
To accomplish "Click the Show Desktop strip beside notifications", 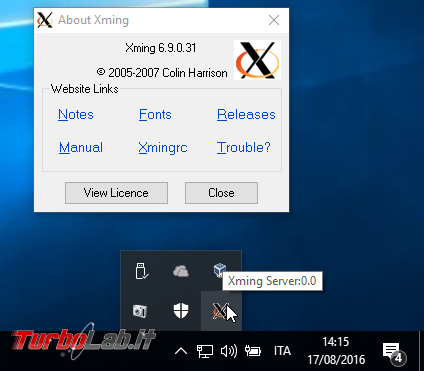I will pos(421,351).
